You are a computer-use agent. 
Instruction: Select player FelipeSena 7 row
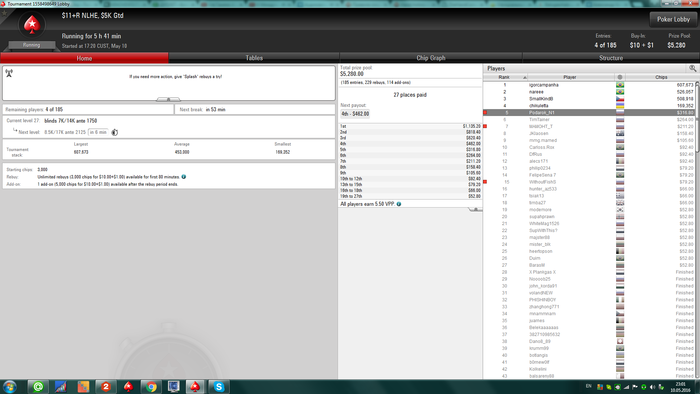pyautogui.click(x=589, y=175)
